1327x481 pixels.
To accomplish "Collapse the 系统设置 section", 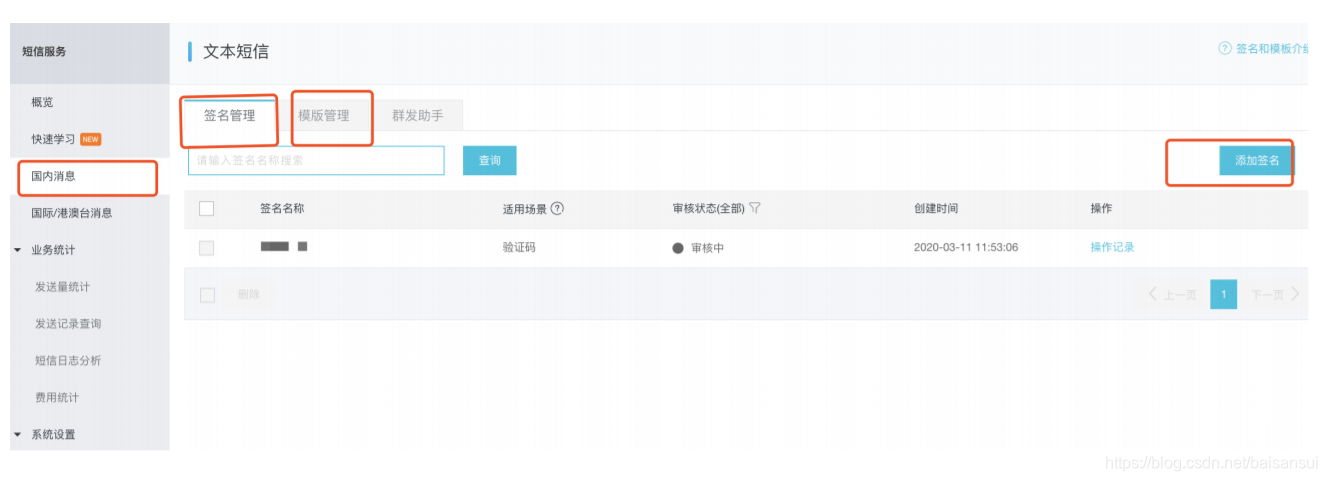I will pyautogui.click(x=17, y=435).
